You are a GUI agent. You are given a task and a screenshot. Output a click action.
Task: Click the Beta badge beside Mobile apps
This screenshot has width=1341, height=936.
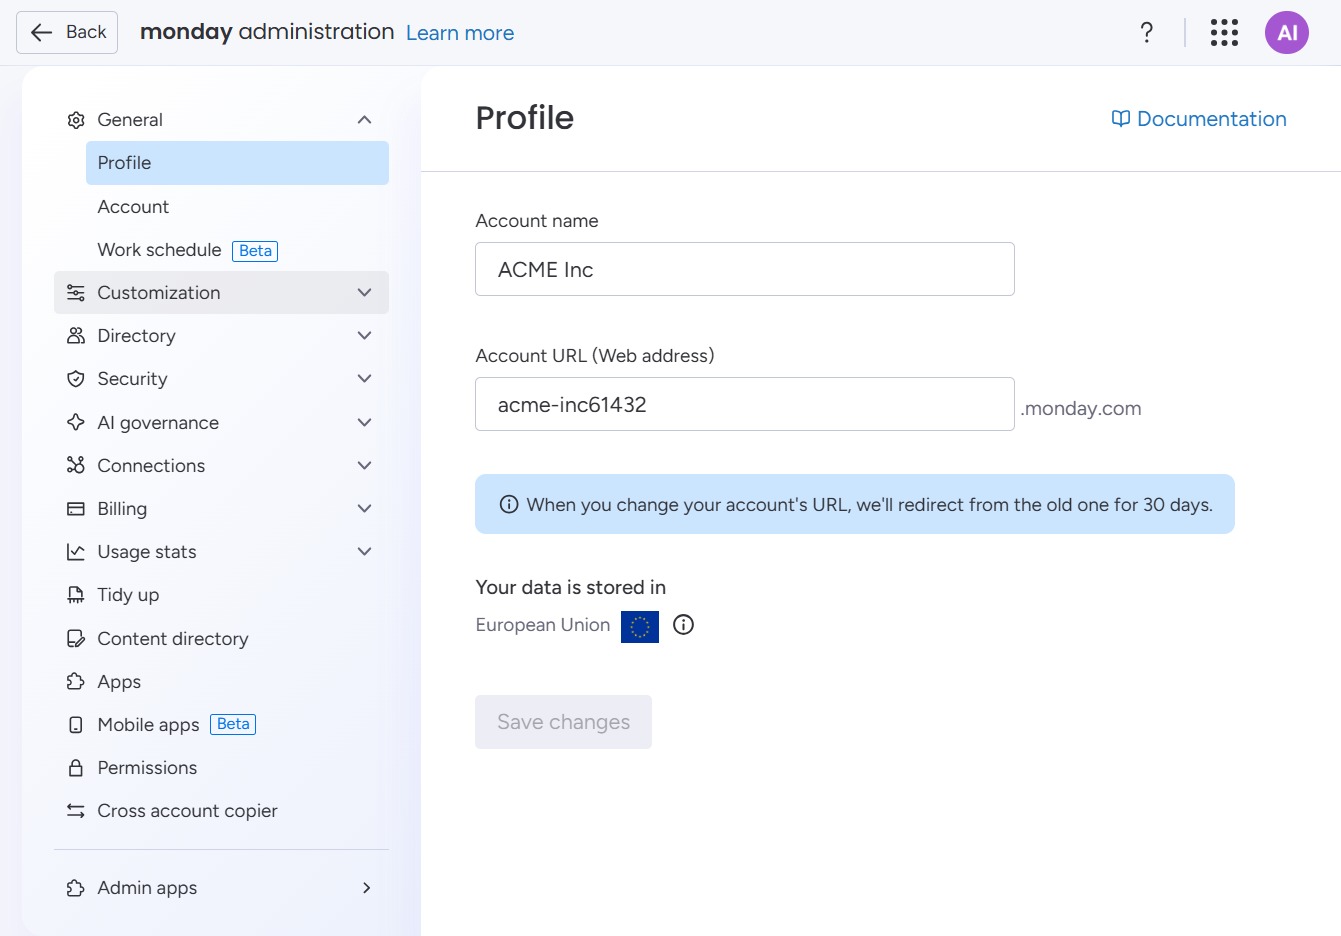[x=233, y=724]
